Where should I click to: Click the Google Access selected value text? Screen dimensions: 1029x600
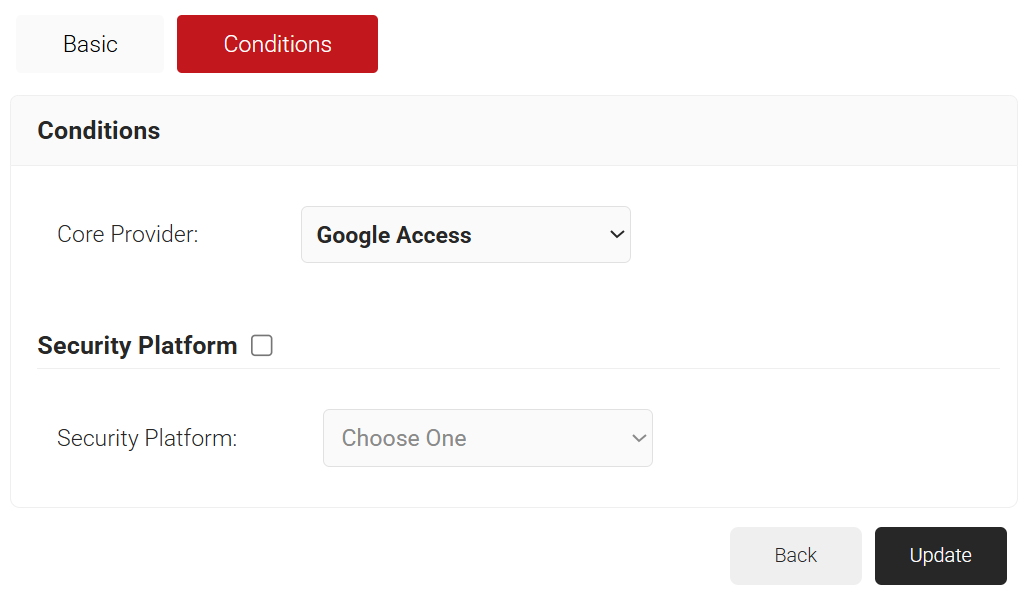tap(394, 235)
